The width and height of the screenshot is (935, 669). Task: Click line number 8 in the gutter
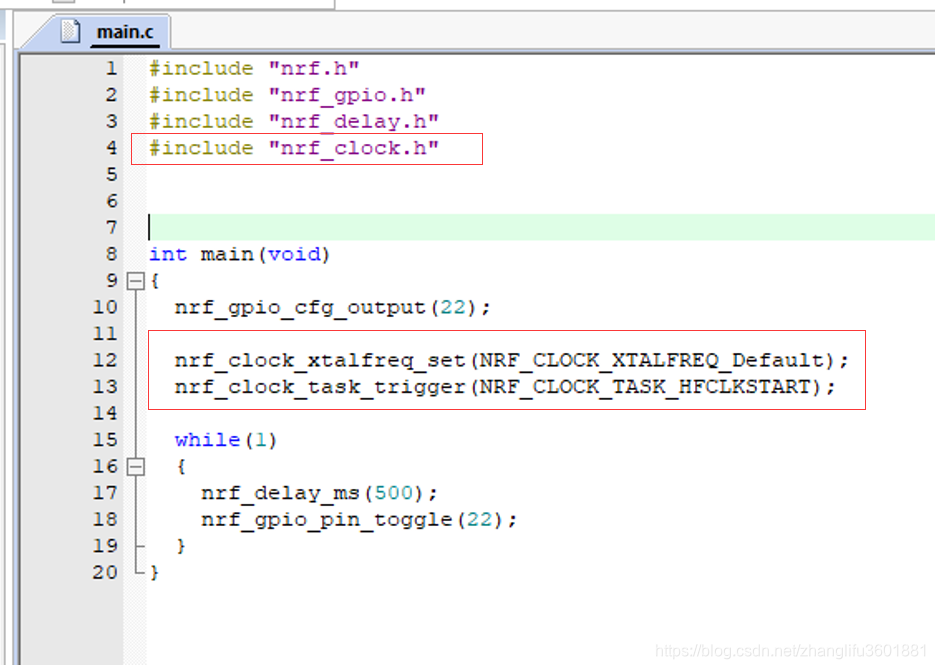112,254
